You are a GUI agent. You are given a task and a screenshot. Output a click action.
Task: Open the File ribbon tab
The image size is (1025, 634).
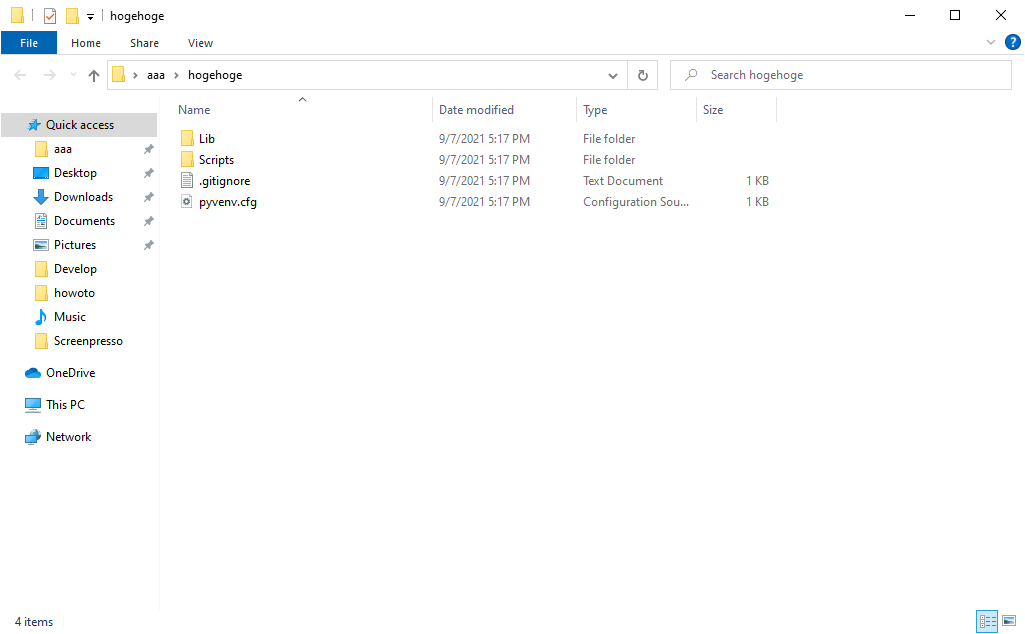(x=29, y=43)
